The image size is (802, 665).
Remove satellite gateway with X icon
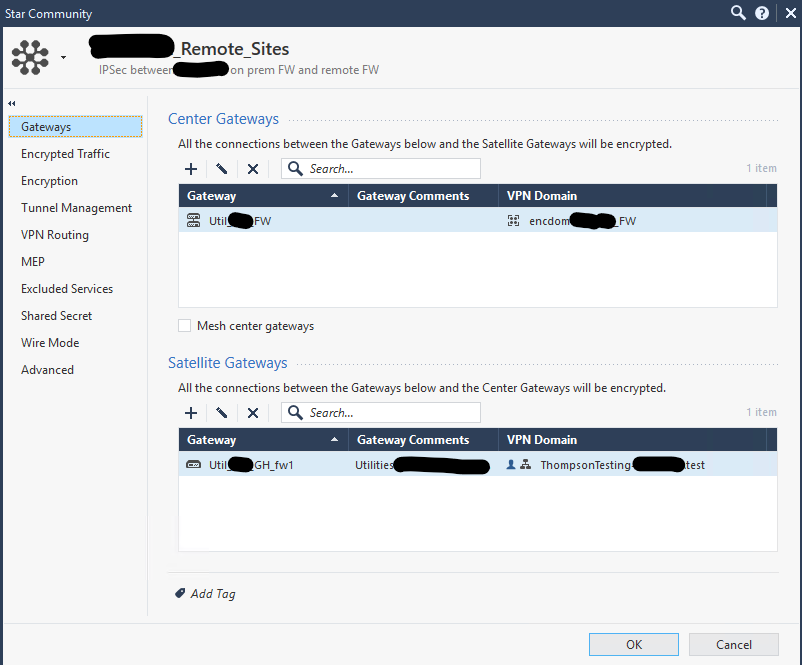(x=253, y=413)
